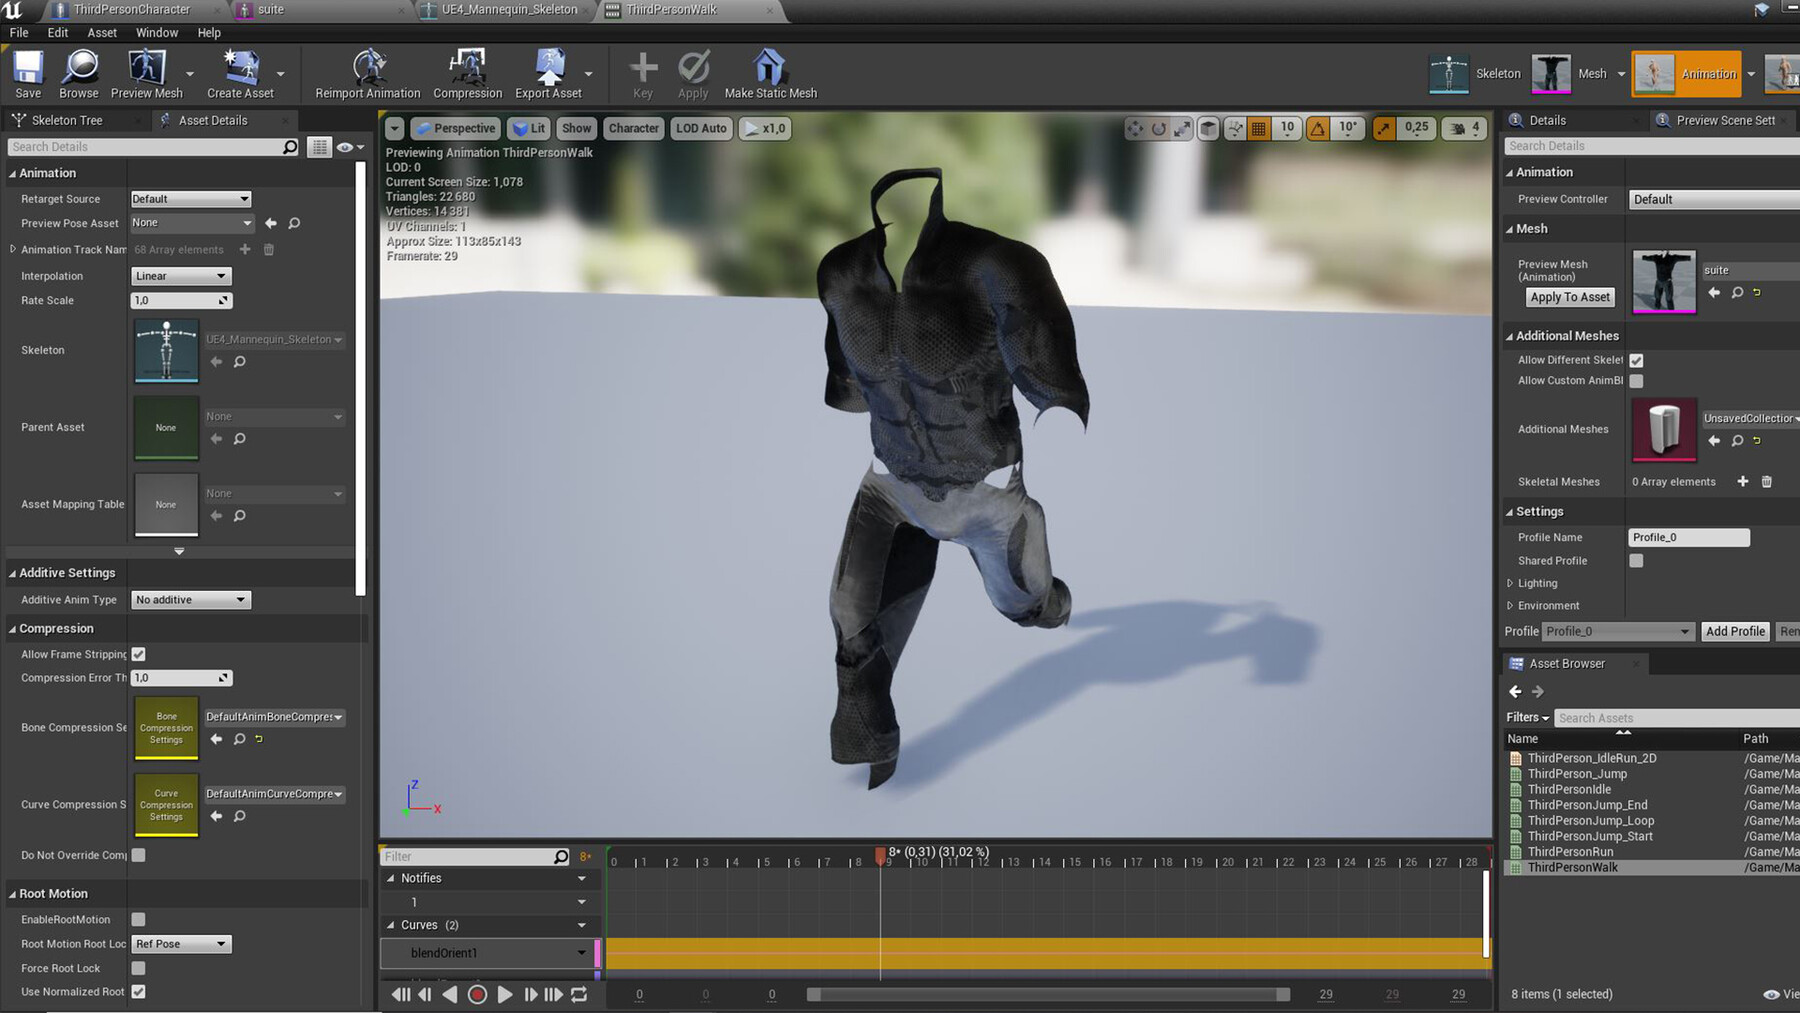
Task: Toggle Allow Different Skeletons checkbox
Action: pyautogui.click(x=1636, y=360)
